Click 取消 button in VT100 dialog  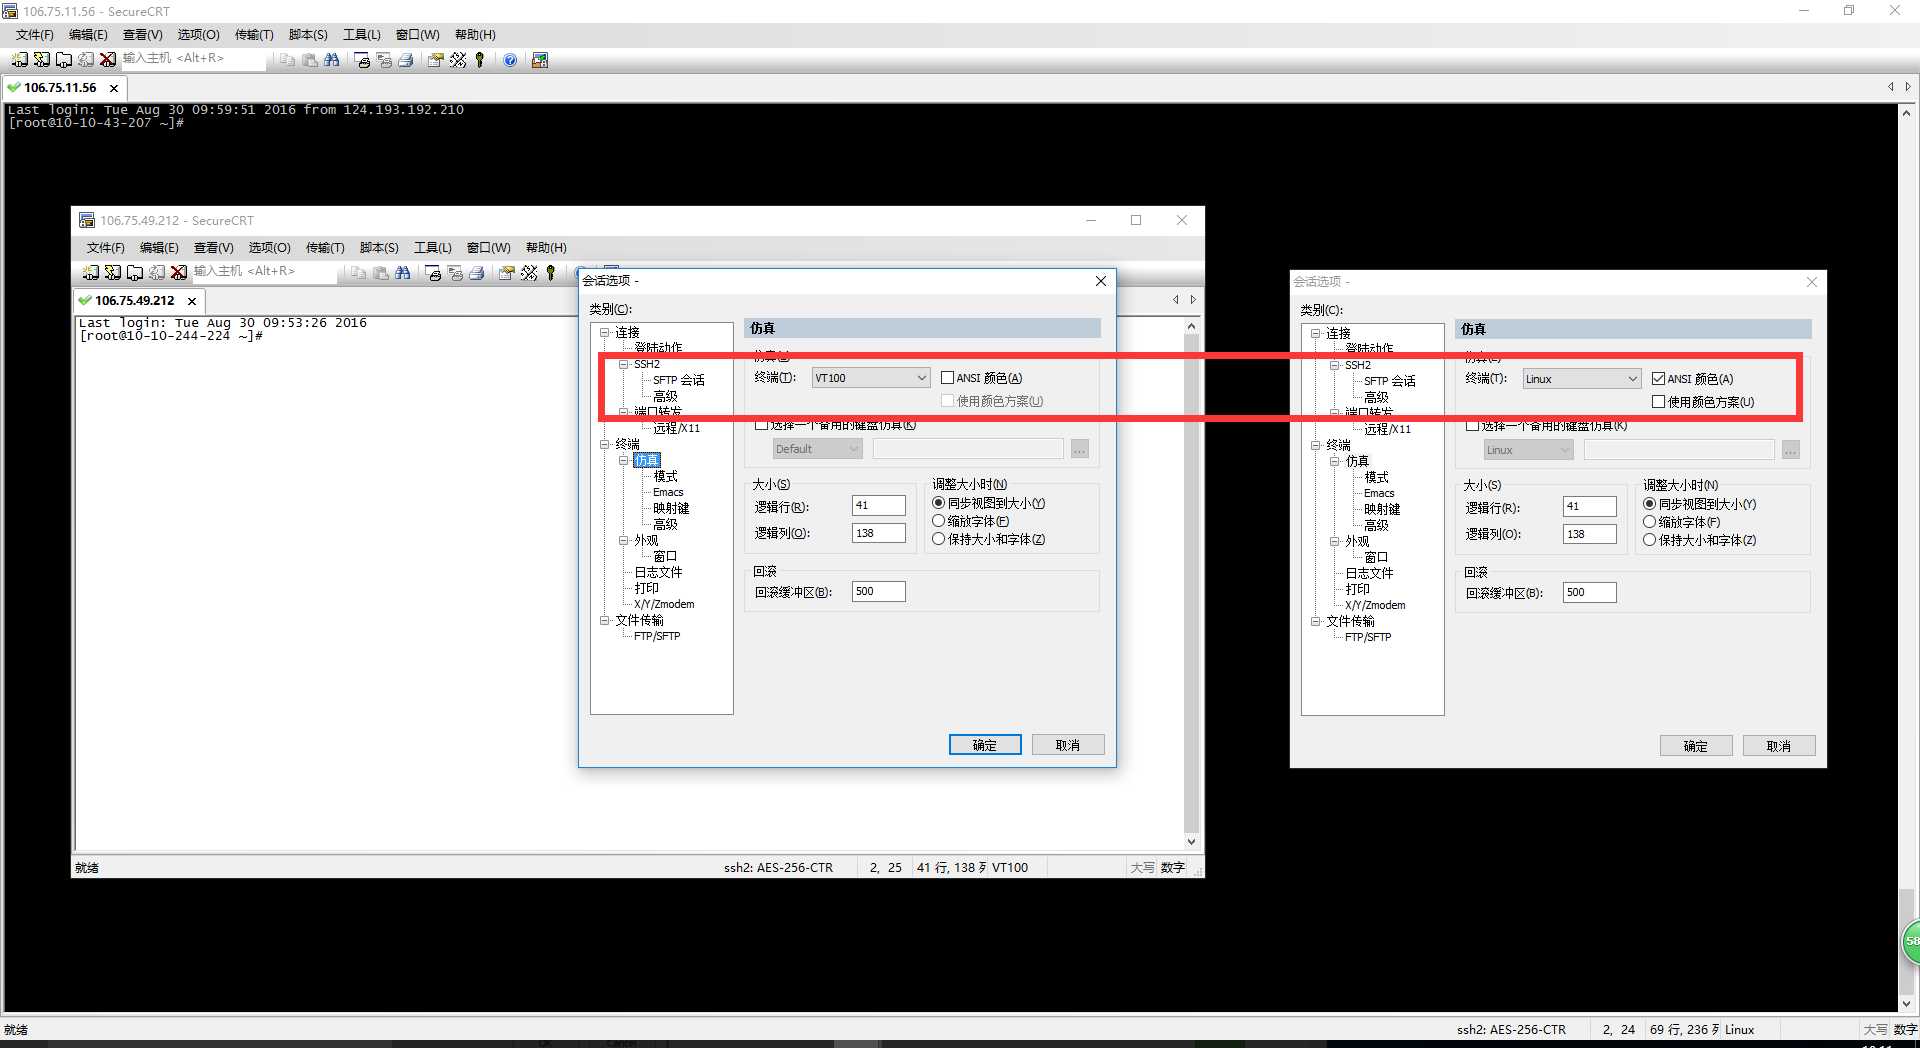(x=1068, y=745)
